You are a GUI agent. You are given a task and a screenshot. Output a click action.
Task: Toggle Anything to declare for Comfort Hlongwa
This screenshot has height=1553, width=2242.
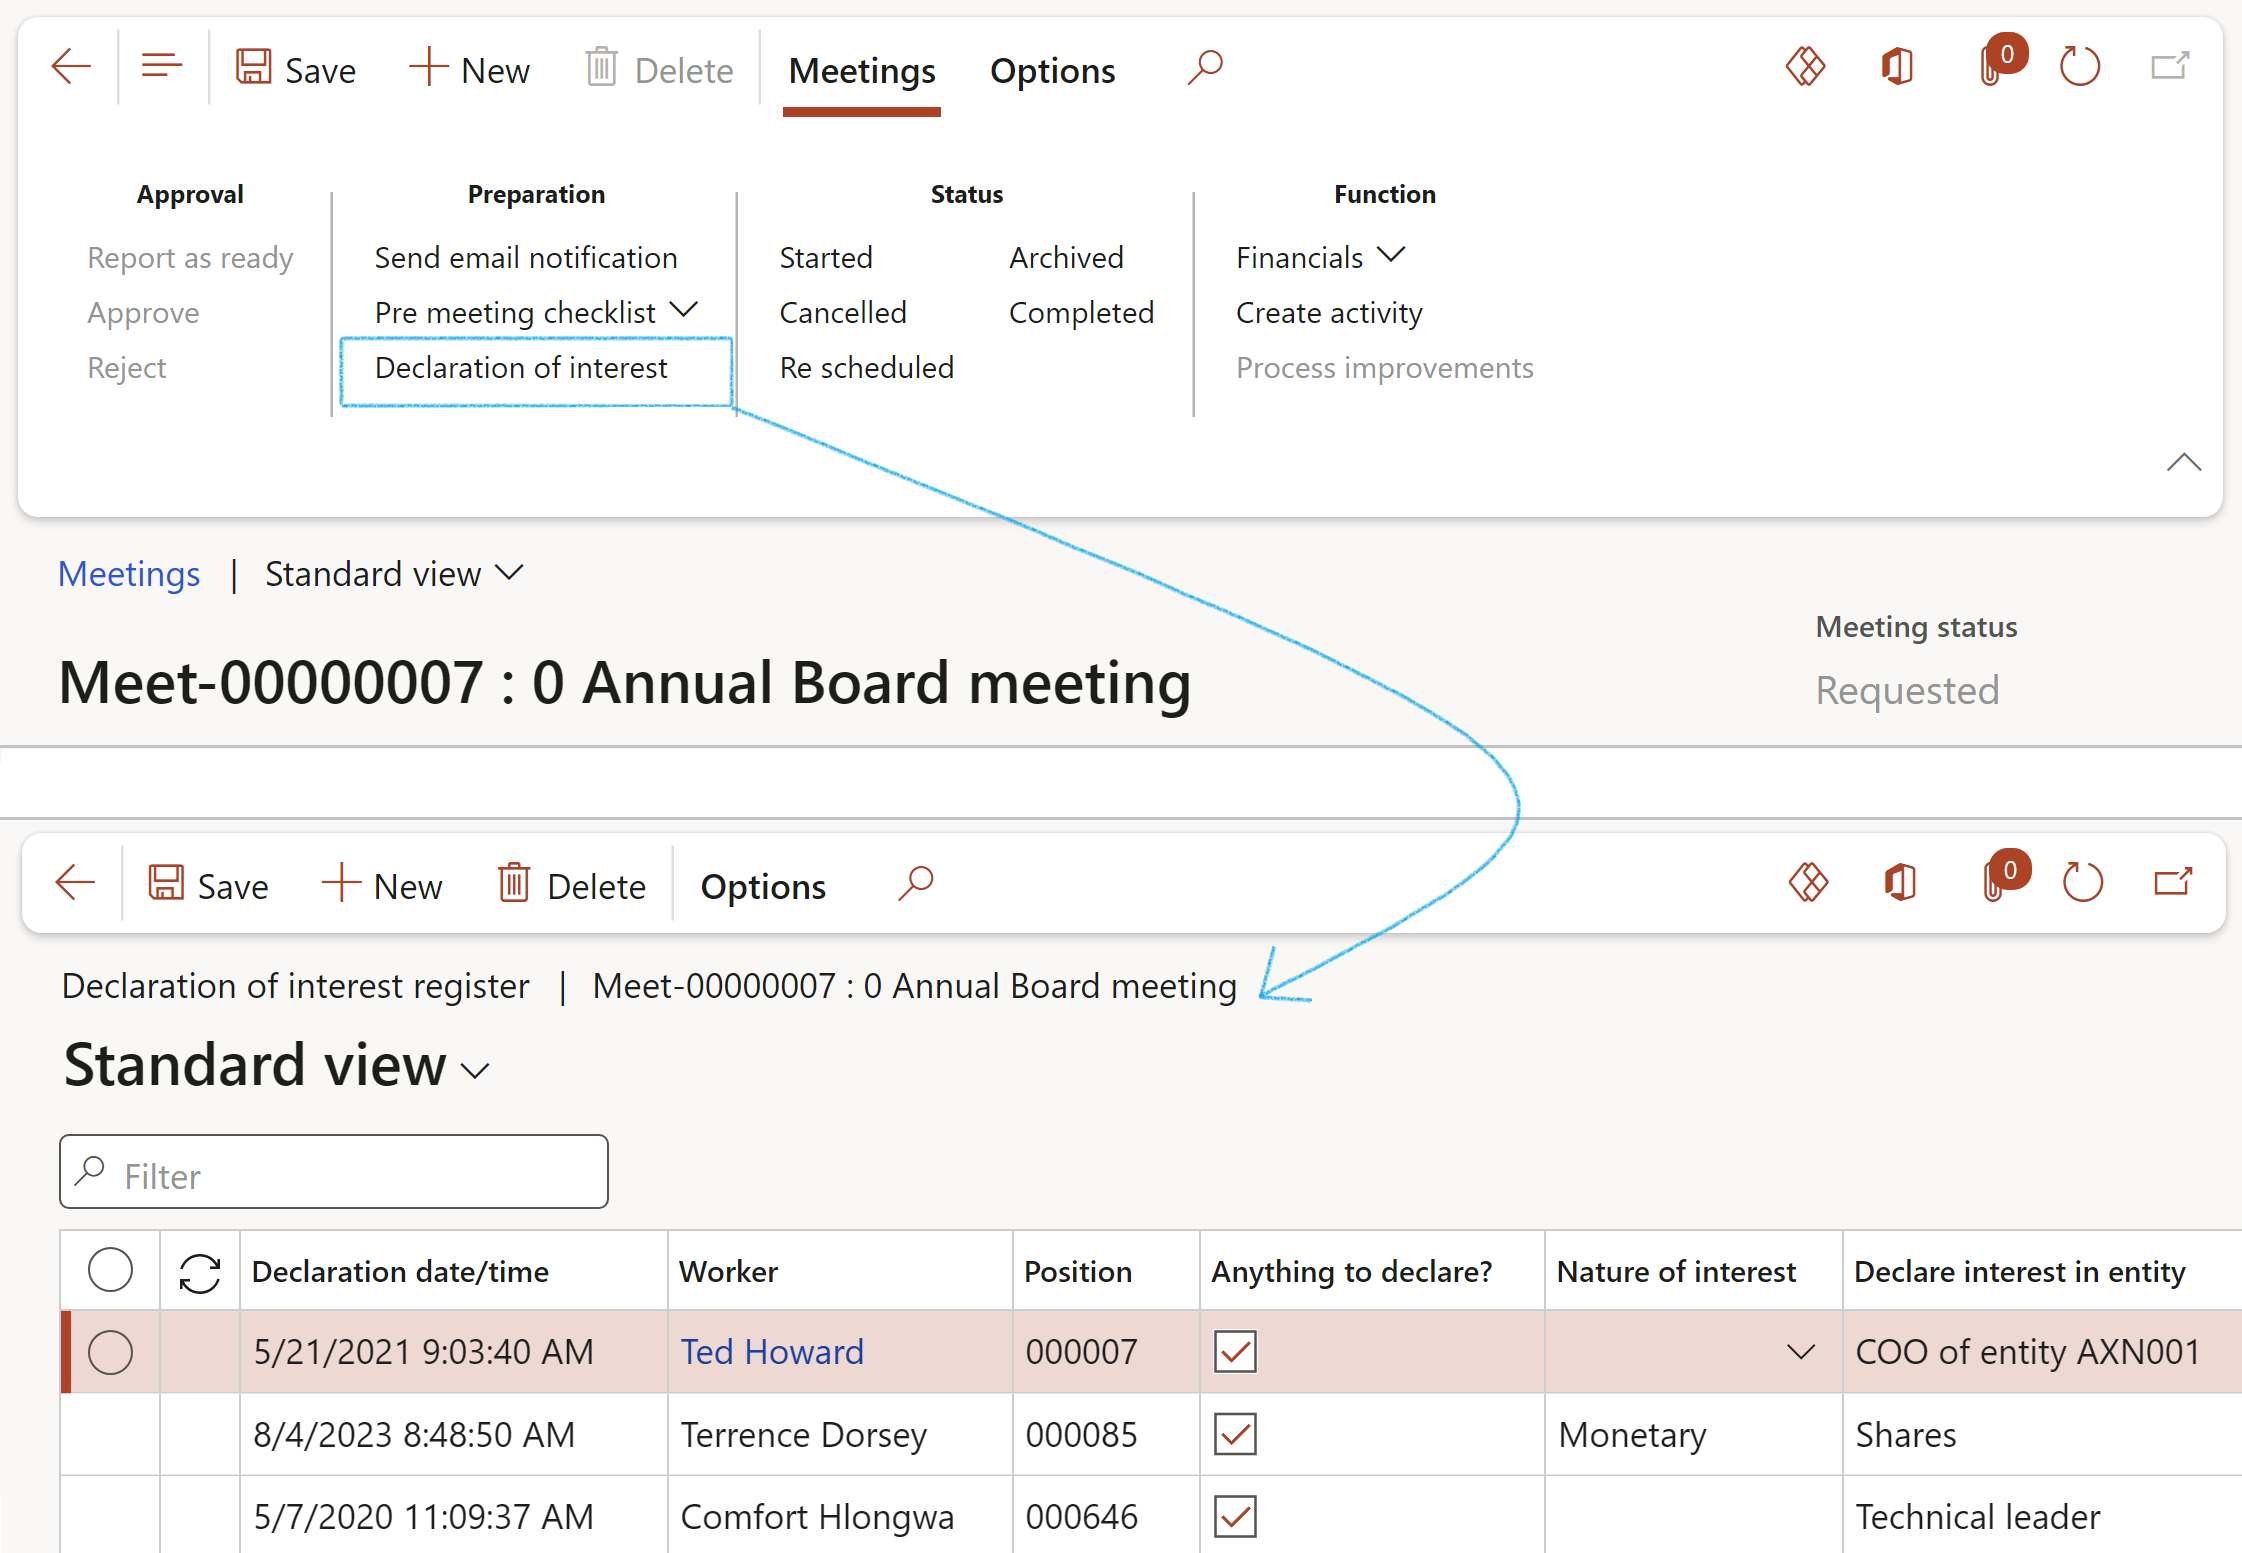1235,1517
